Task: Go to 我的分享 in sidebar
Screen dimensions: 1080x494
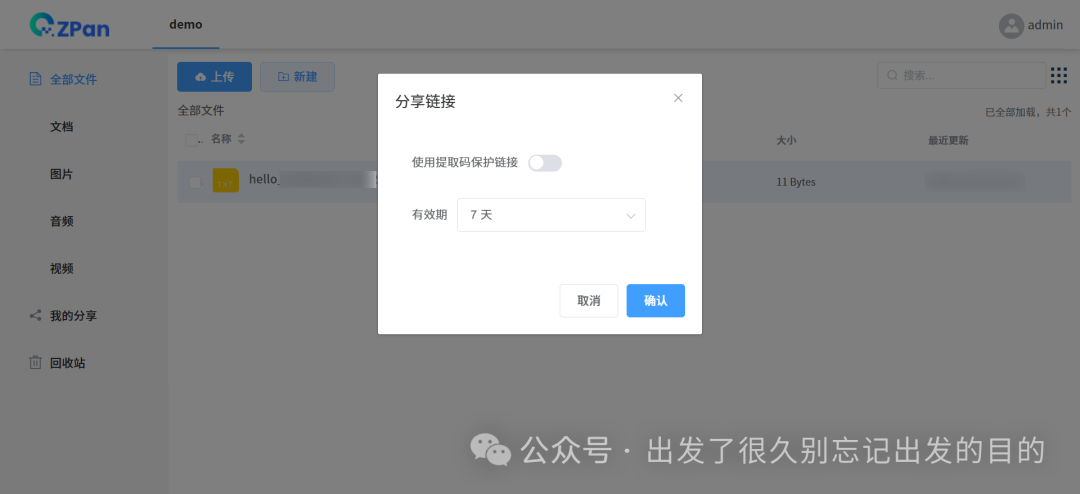Action: (73, 316)
